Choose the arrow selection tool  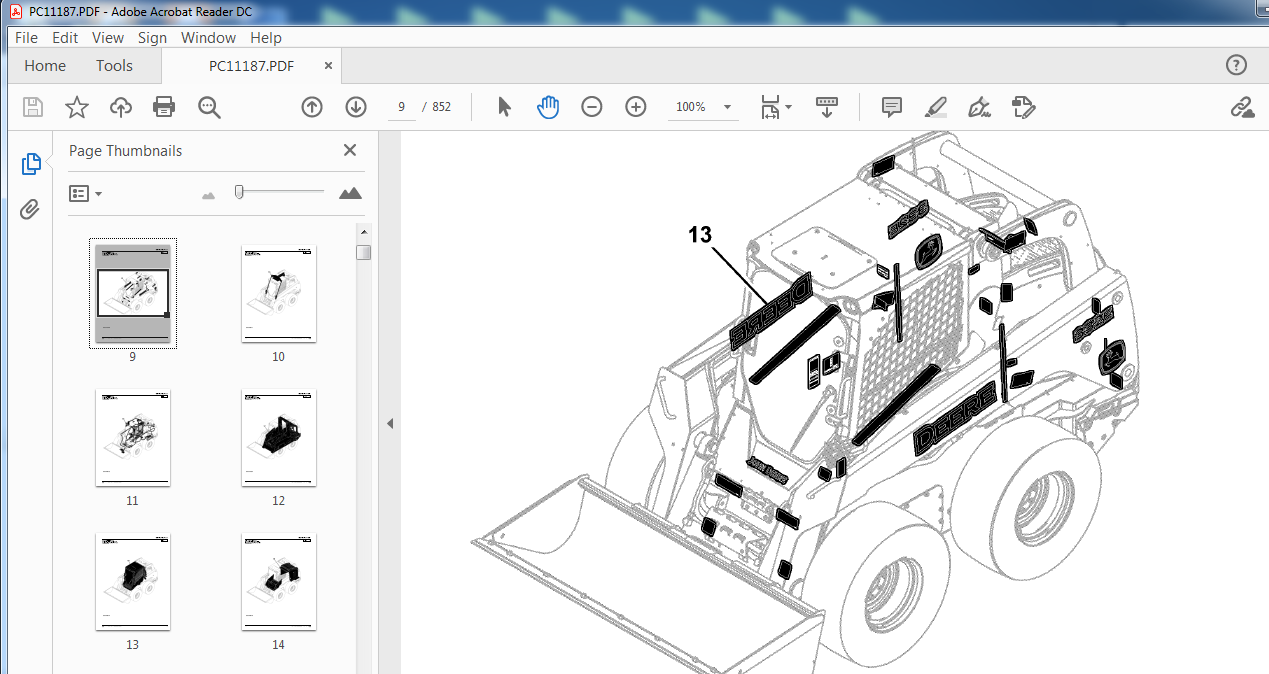point(504,107)
